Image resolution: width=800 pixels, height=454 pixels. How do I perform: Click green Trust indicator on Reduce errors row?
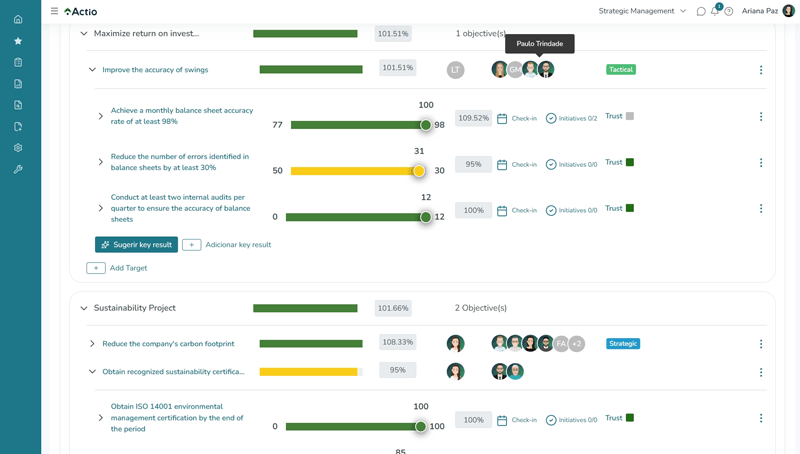tap(630, 162)
